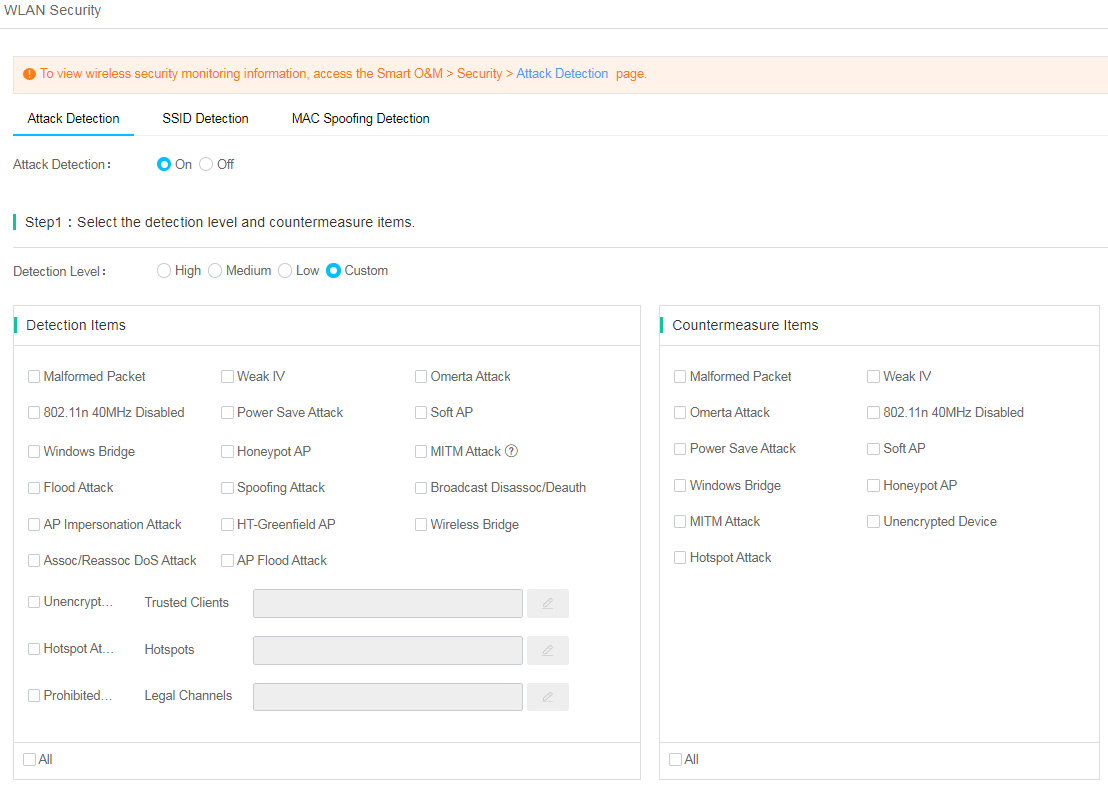This screenshot has height=787, width=1108.
Task: Click the Trusted Clients input field
Action: click(x=388, y=603)
